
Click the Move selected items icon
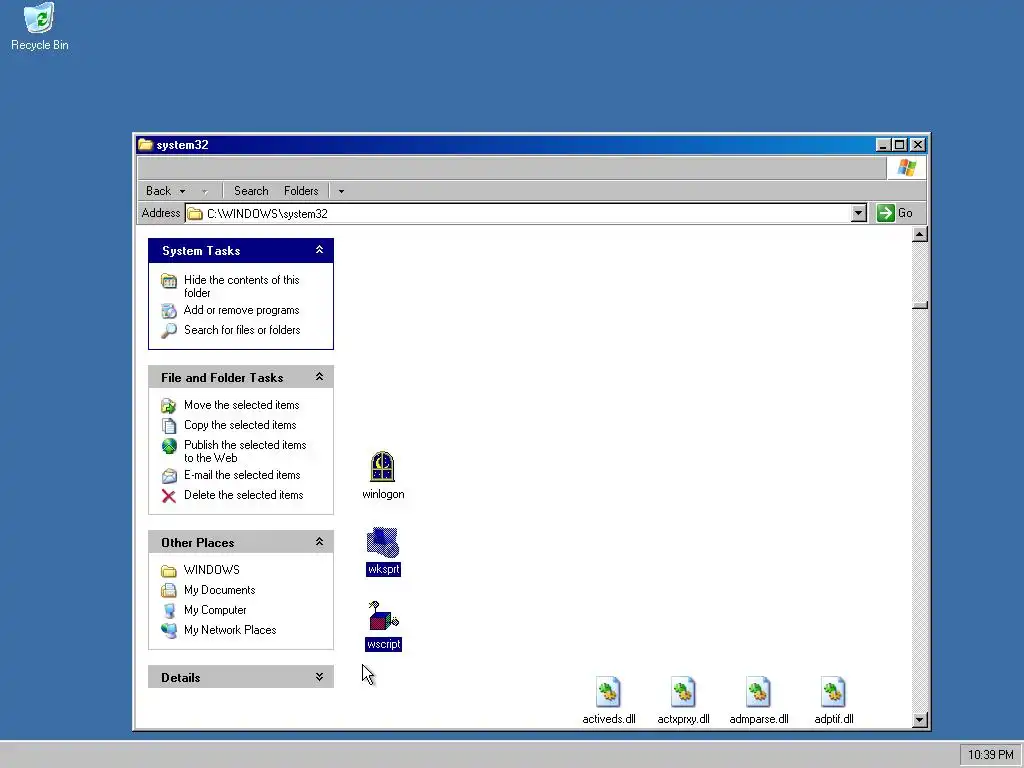tap(168, 406)
